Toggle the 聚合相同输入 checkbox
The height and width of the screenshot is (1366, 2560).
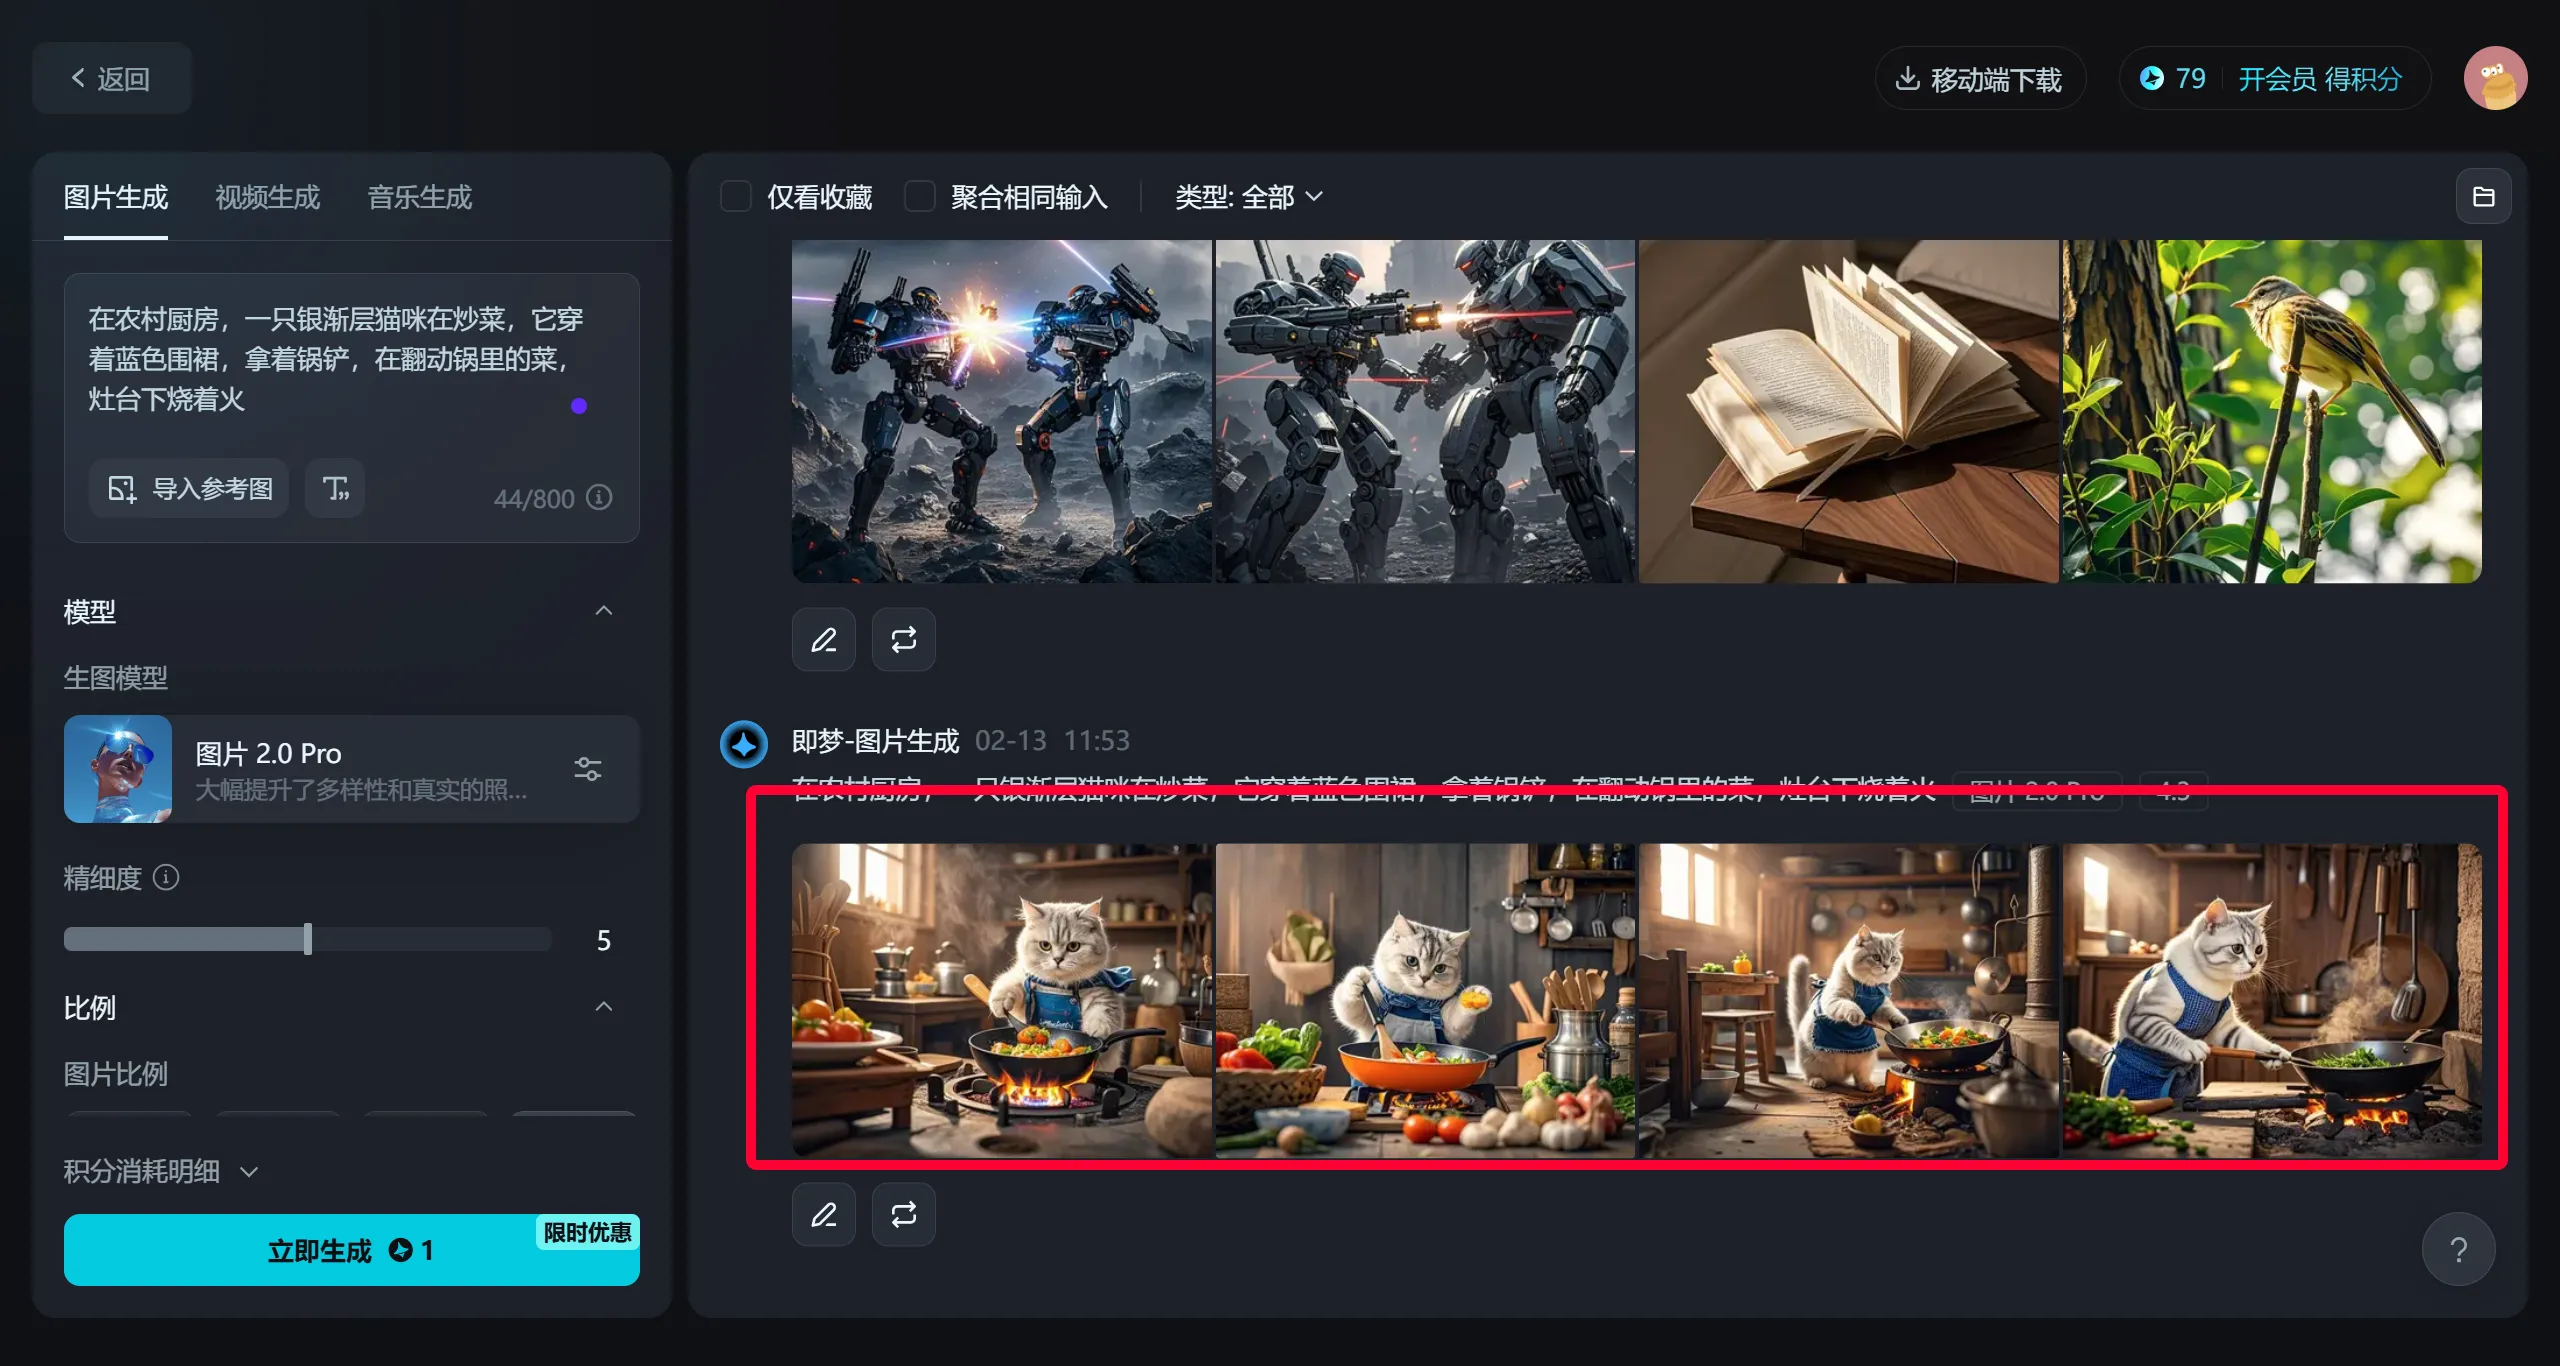[920, 197]
